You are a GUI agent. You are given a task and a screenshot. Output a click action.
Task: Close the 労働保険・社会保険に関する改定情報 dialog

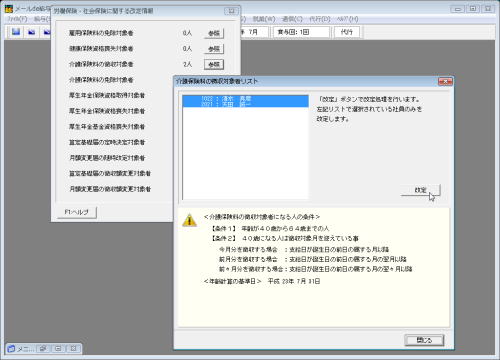pos(231,11)
